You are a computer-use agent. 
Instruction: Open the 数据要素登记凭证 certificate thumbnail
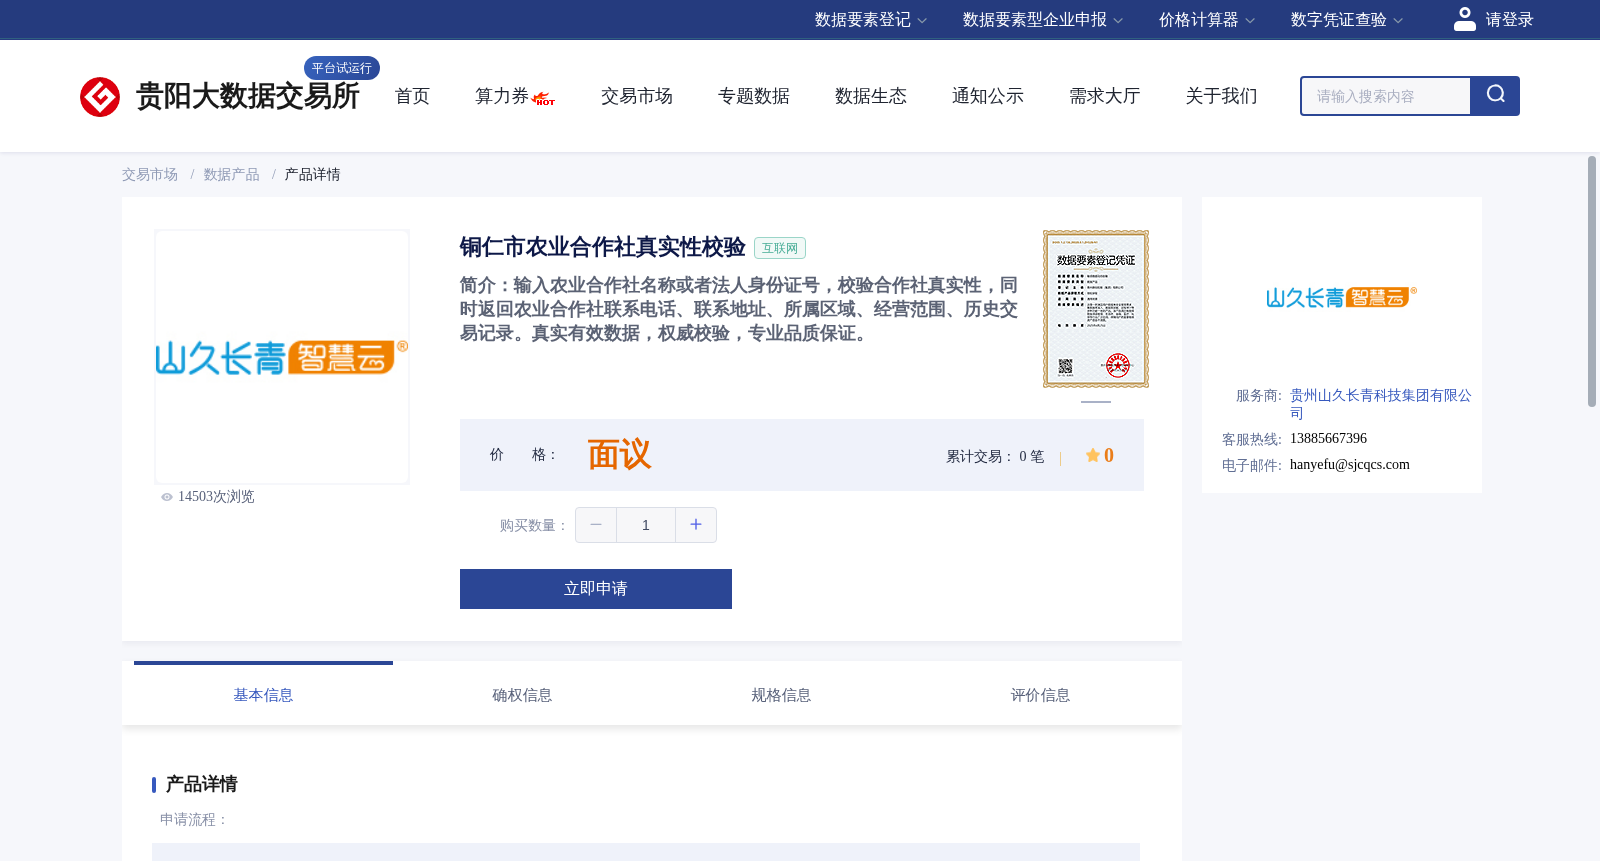1096,309
